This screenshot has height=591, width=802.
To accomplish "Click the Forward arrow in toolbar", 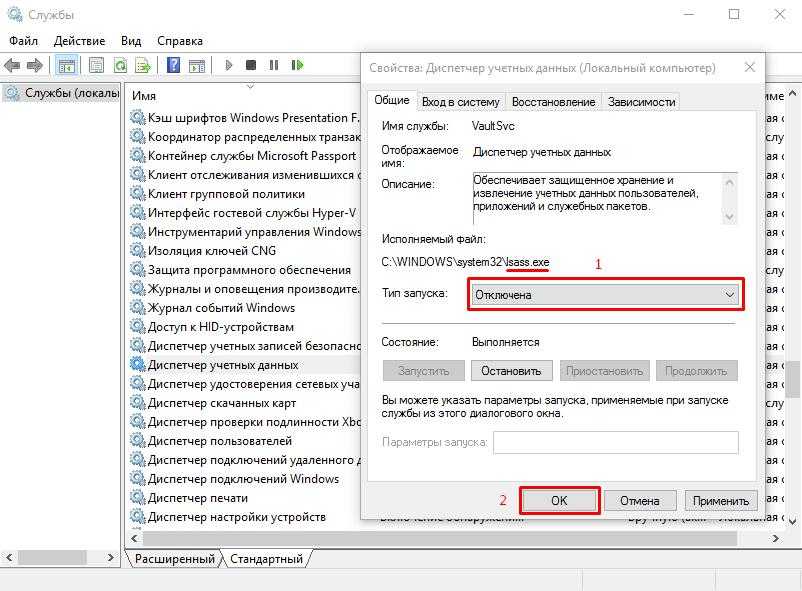I will 35,66.
